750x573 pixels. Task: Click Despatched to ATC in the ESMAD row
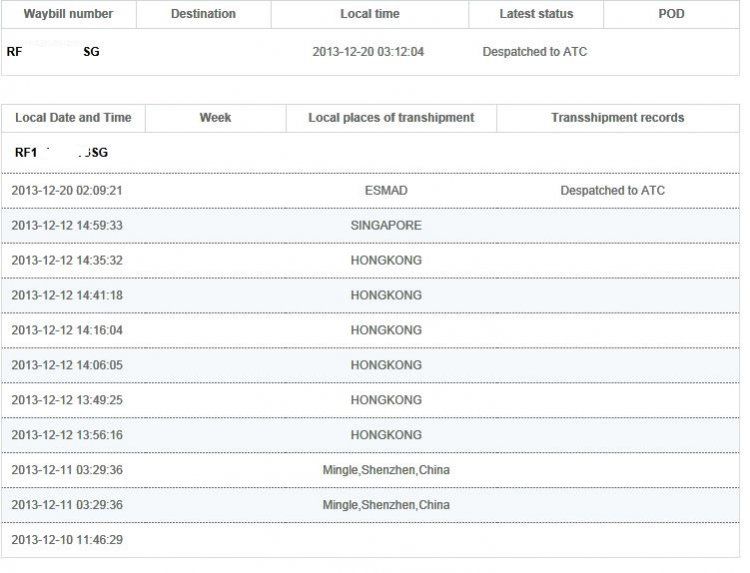point(613,190)
